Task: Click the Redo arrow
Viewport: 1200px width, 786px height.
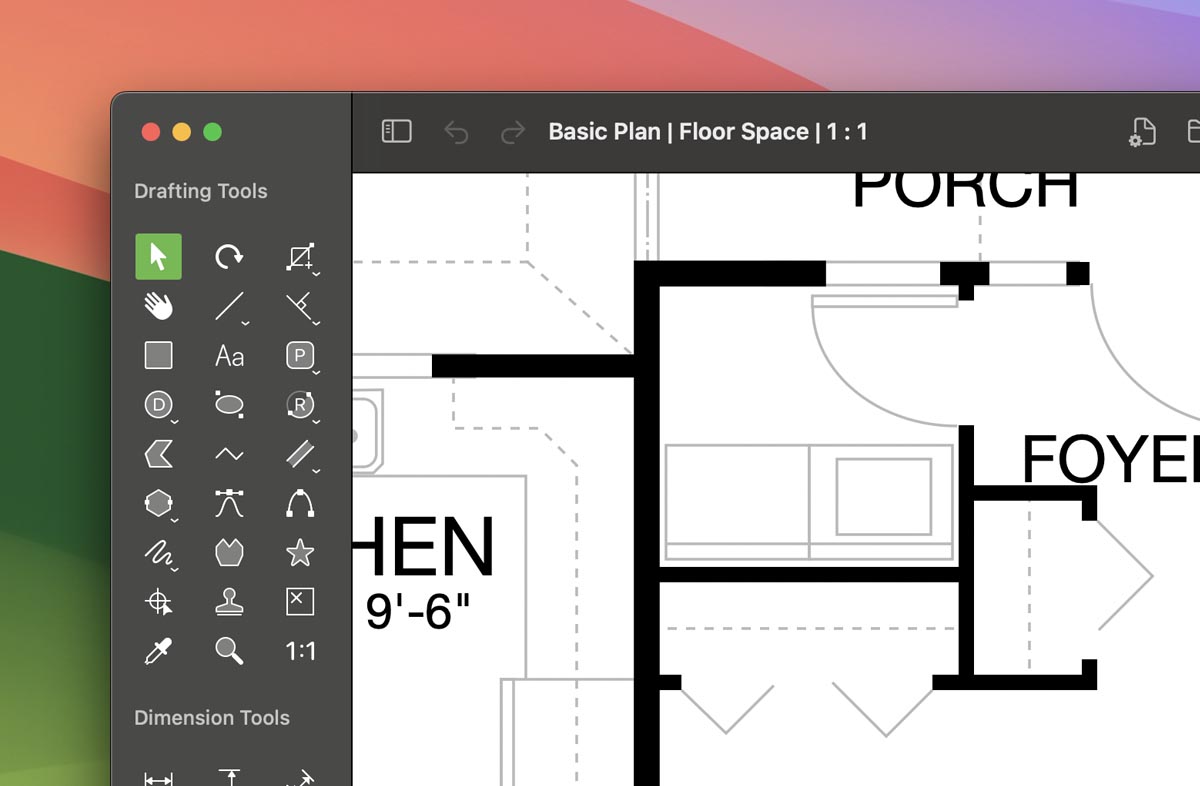Action: pyautogui.click(x=513, y=132)
